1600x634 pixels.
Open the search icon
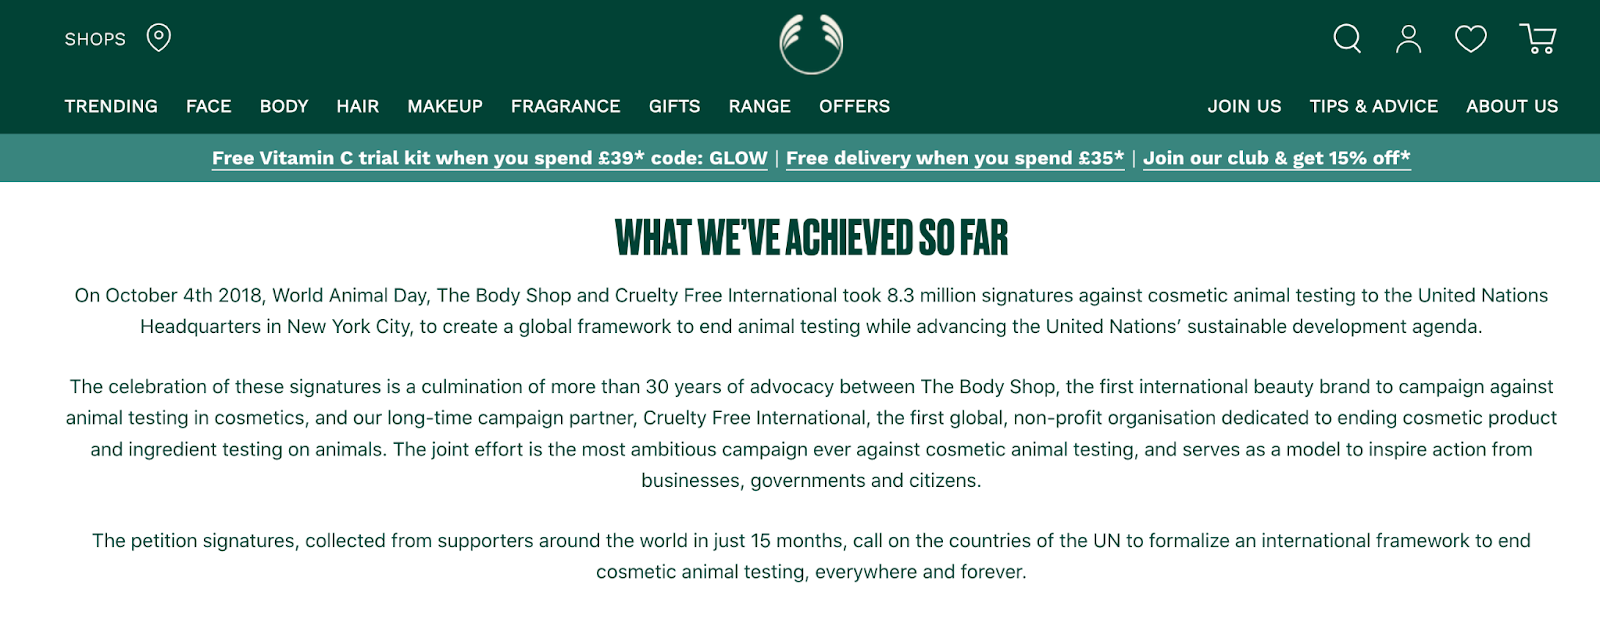[1346, 39]
